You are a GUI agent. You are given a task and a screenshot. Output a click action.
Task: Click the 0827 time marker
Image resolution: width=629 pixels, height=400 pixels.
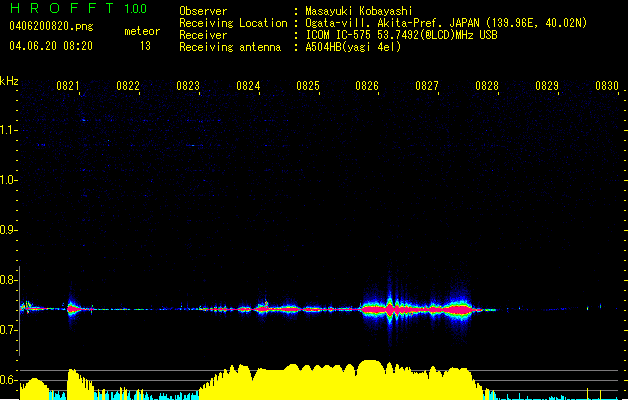tap(427, 86)
